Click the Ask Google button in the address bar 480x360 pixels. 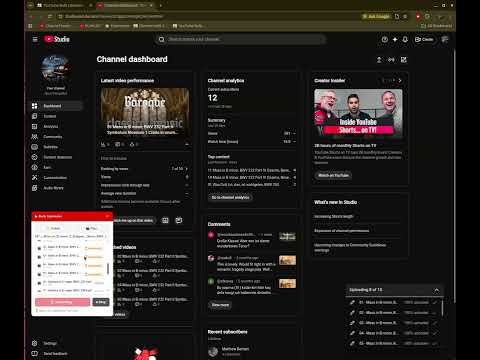point(376,16)
